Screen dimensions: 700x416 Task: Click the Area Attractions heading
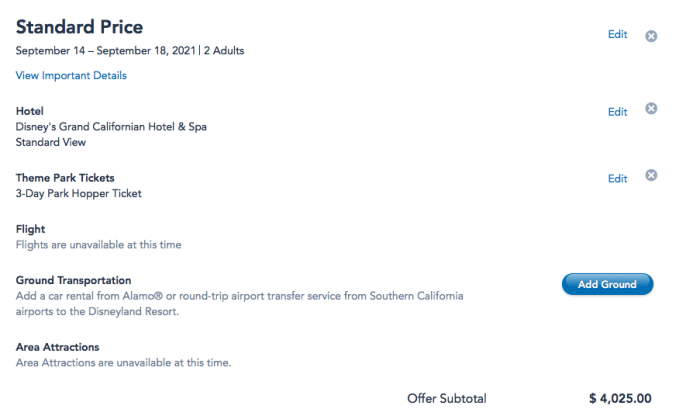pyautogui.click(x=57, y=347)
